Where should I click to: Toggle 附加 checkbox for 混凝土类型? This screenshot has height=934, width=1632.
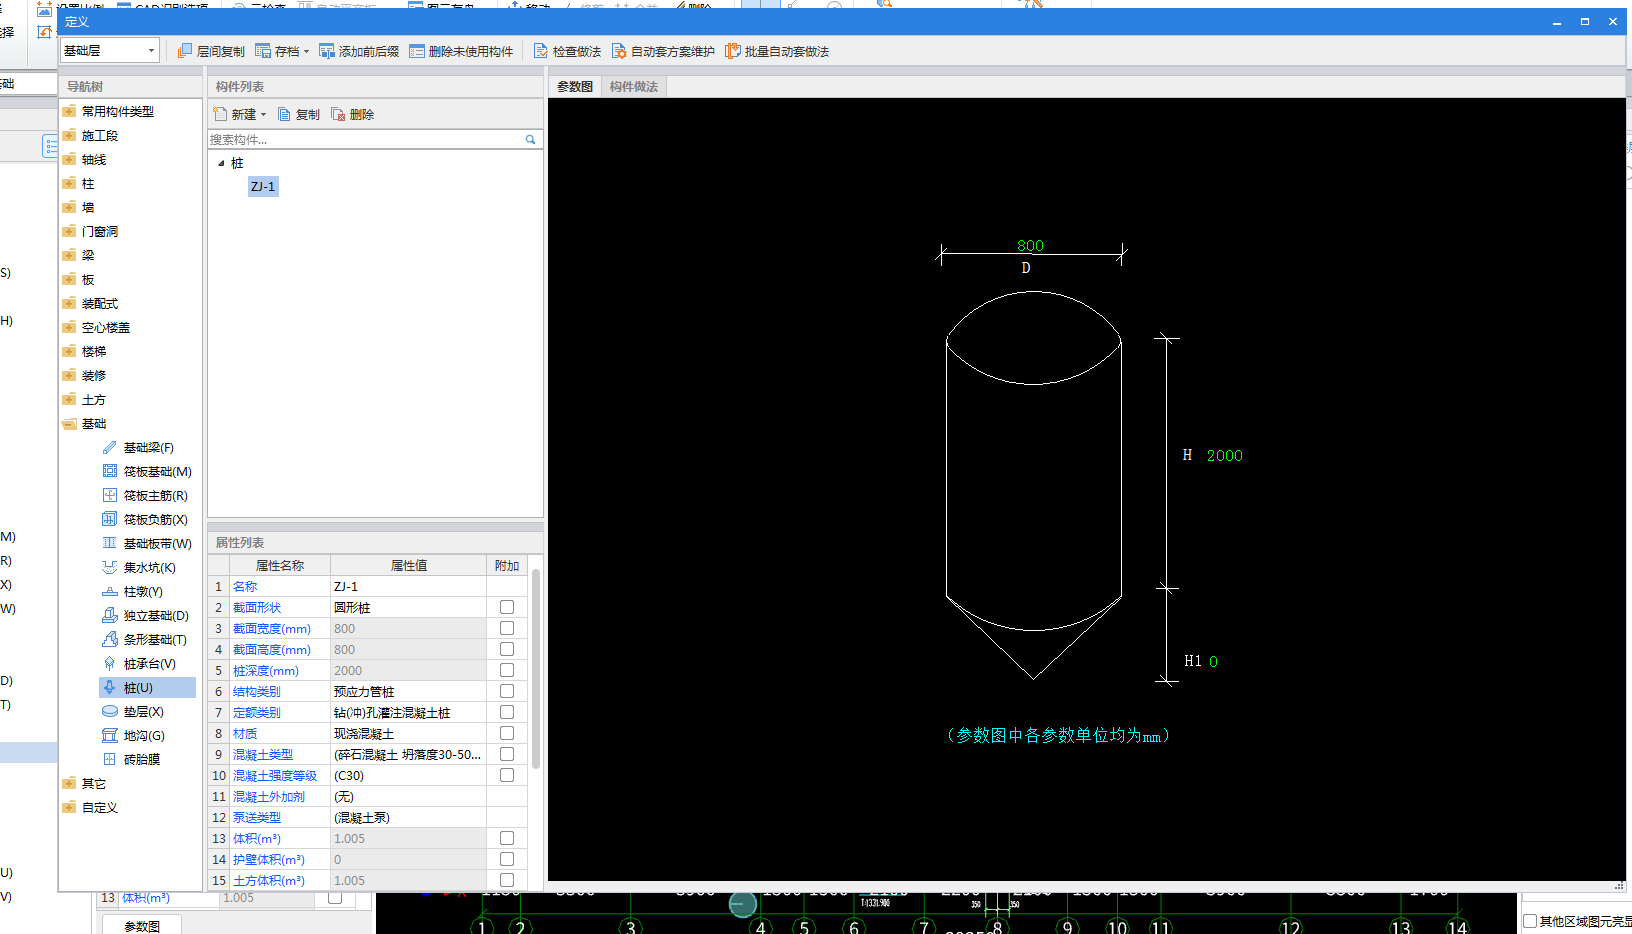point(507,754)
